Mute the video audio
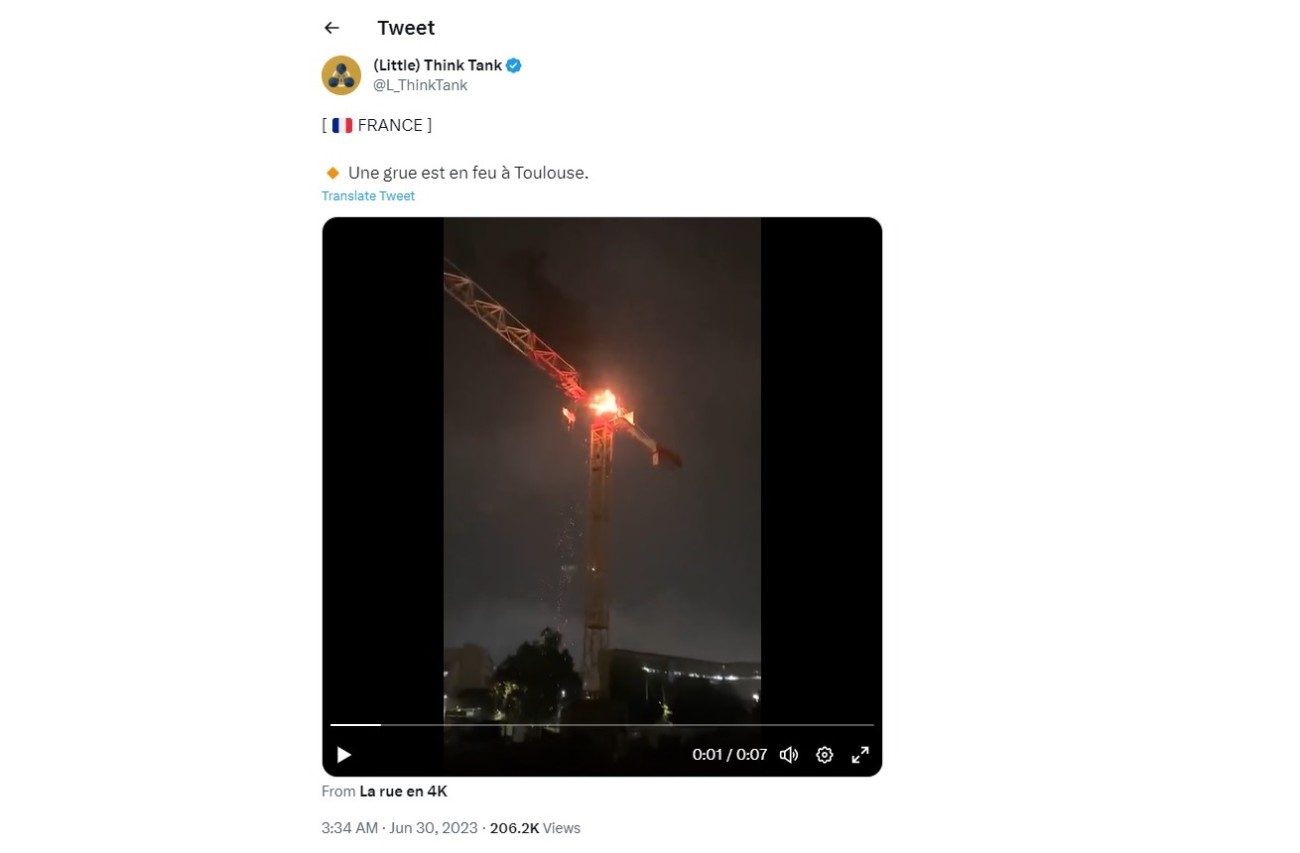 click(x=788, y=755)
